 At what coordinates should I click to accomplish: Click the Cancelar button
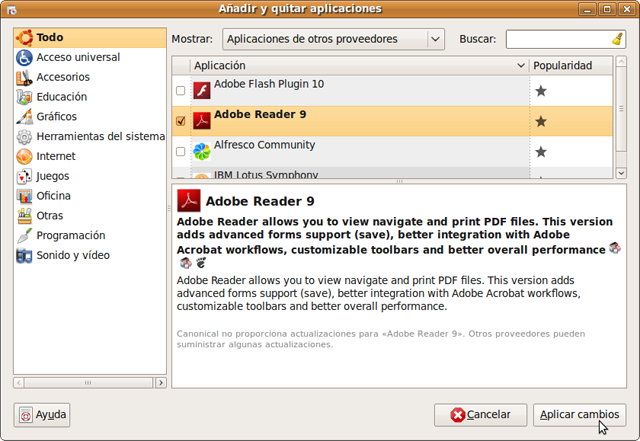coord(480,414)
